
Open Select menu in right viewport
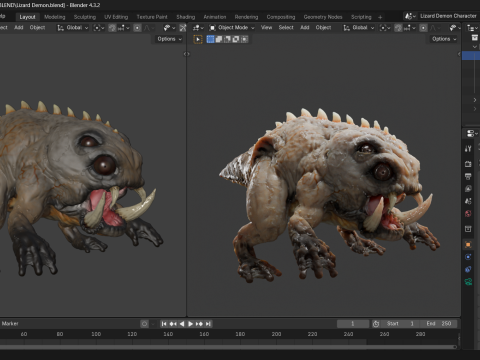286,28
